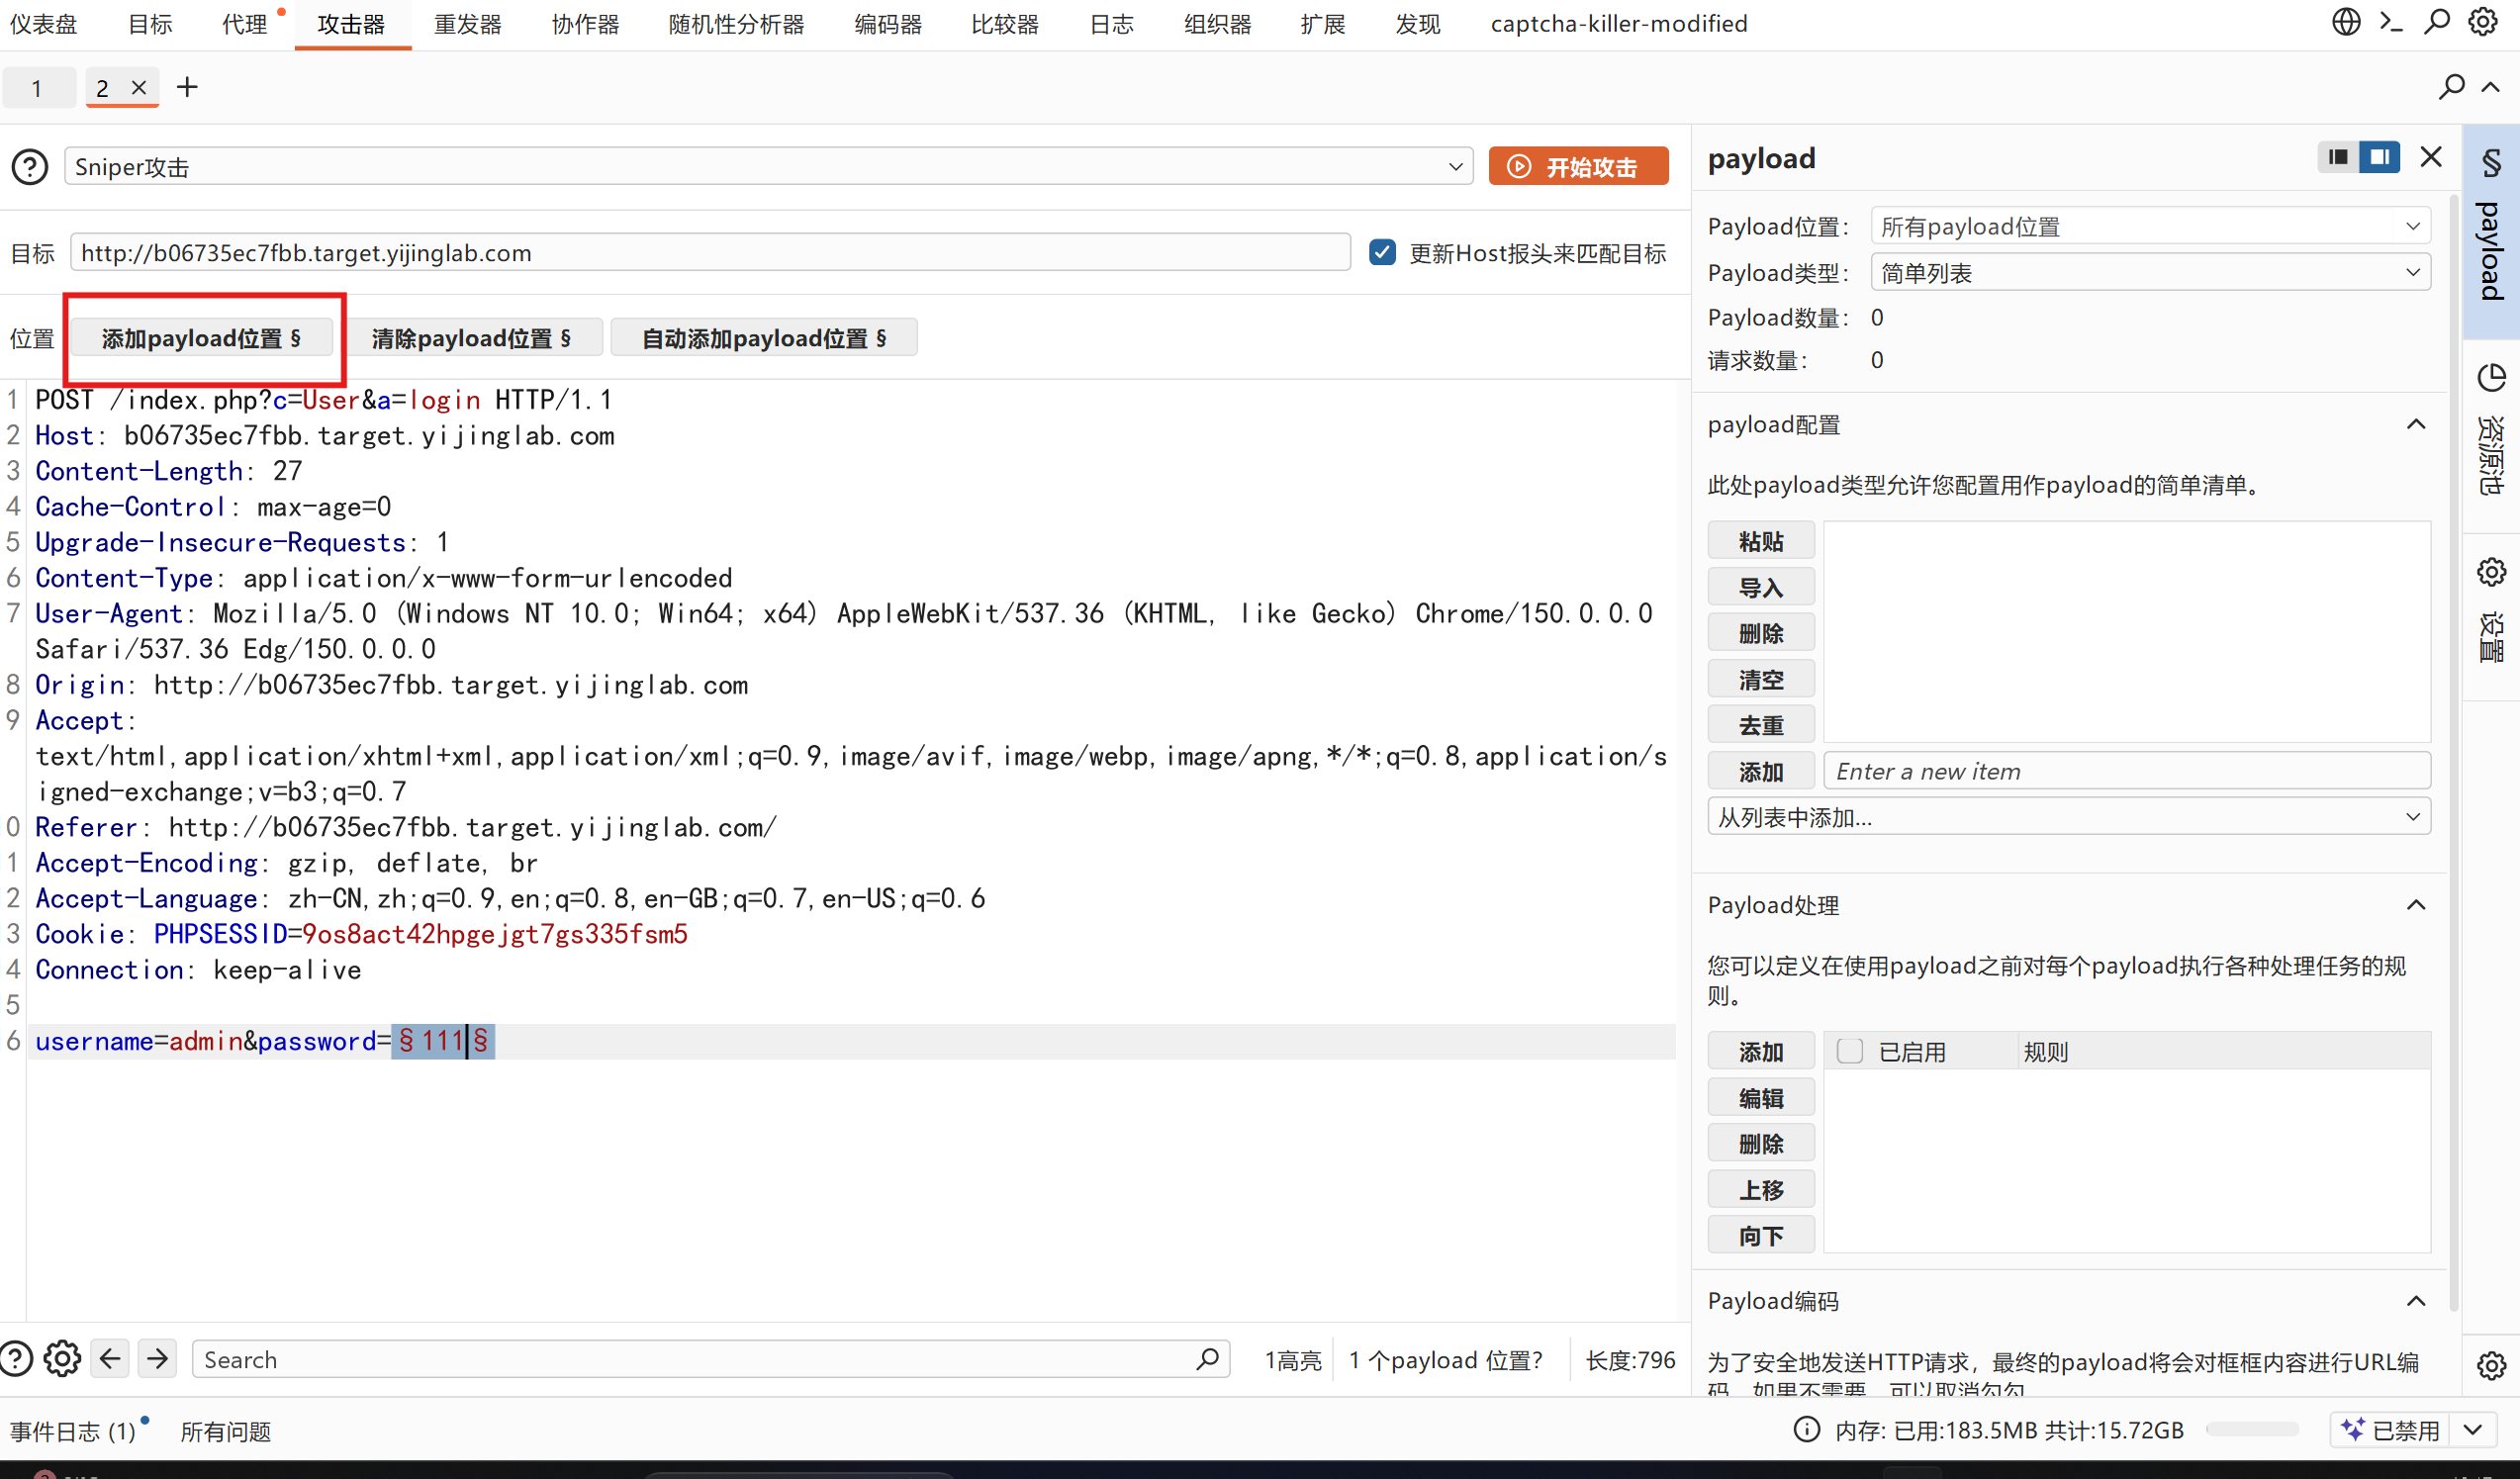Open the Payload类型 简单列表 dropdown
Image resolution: width=2520 pixels, height=1479 pixels.
tap(2150, 272)
